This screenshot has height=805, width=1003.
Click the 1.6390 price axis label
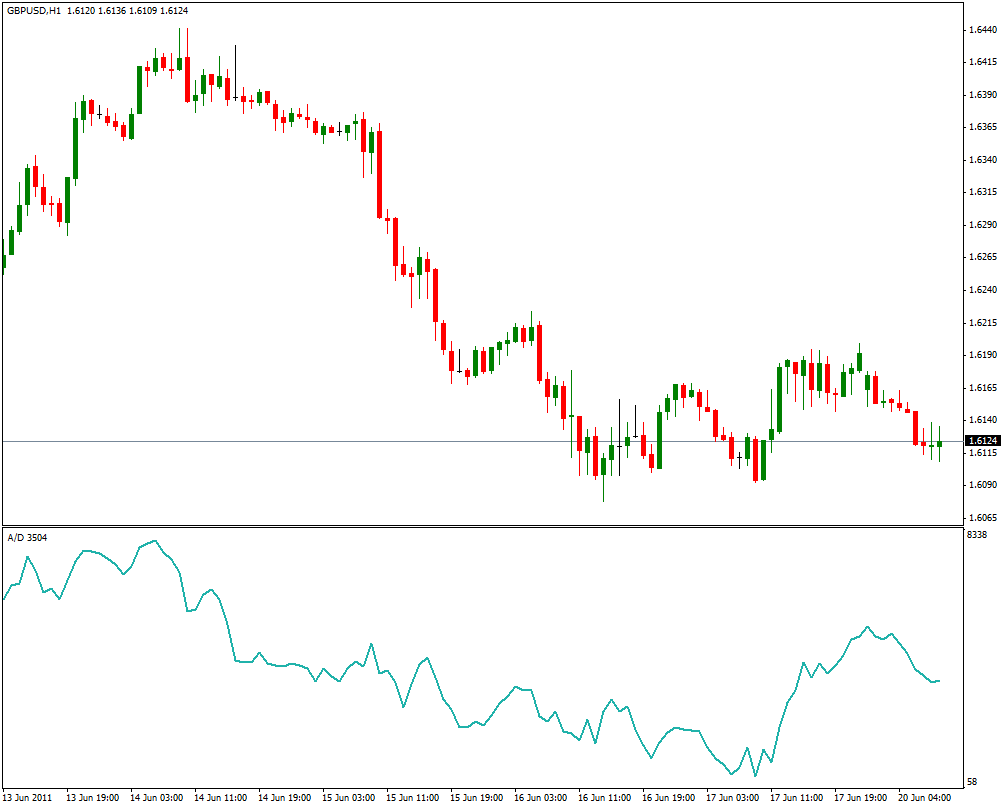click(x=983, y=95)
